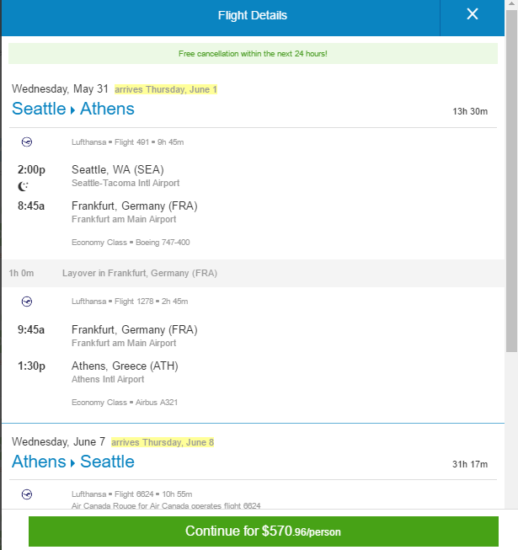The width and height of the screenshot is (518, 550).
Task: Click 'arrives Thursday, June 8' highlight
Action: 163,443
